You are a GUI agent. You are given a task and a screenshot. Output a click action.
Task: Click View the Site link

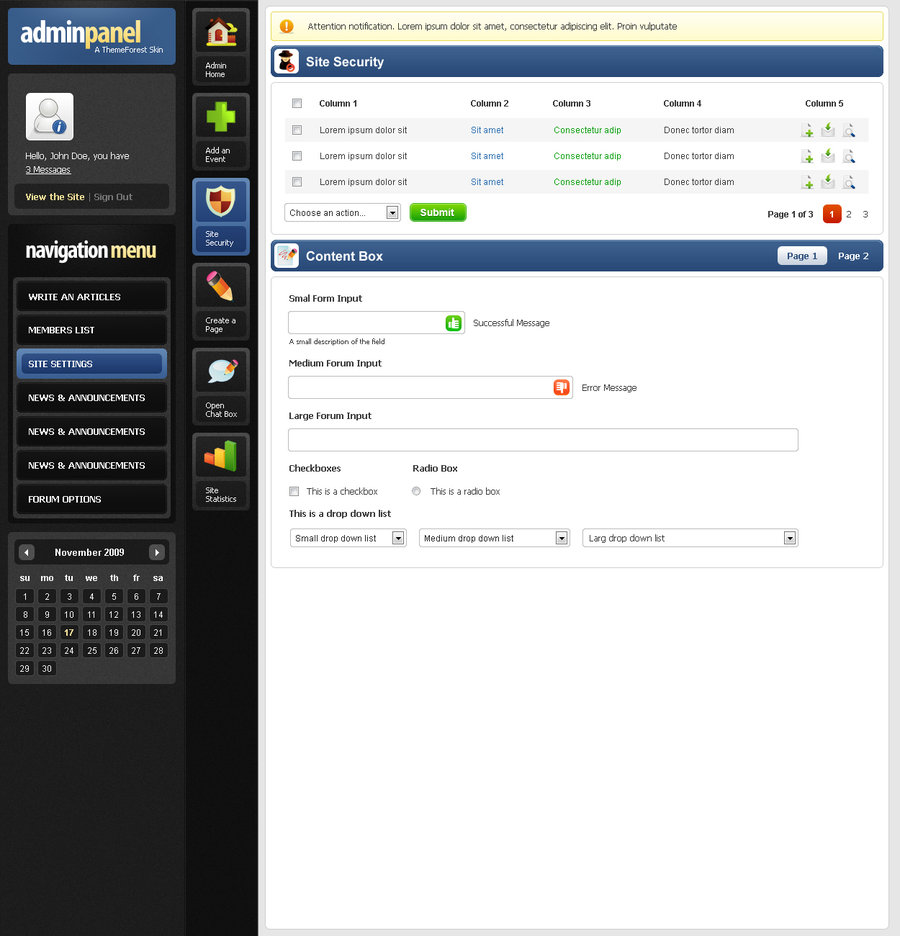(55, 197)
